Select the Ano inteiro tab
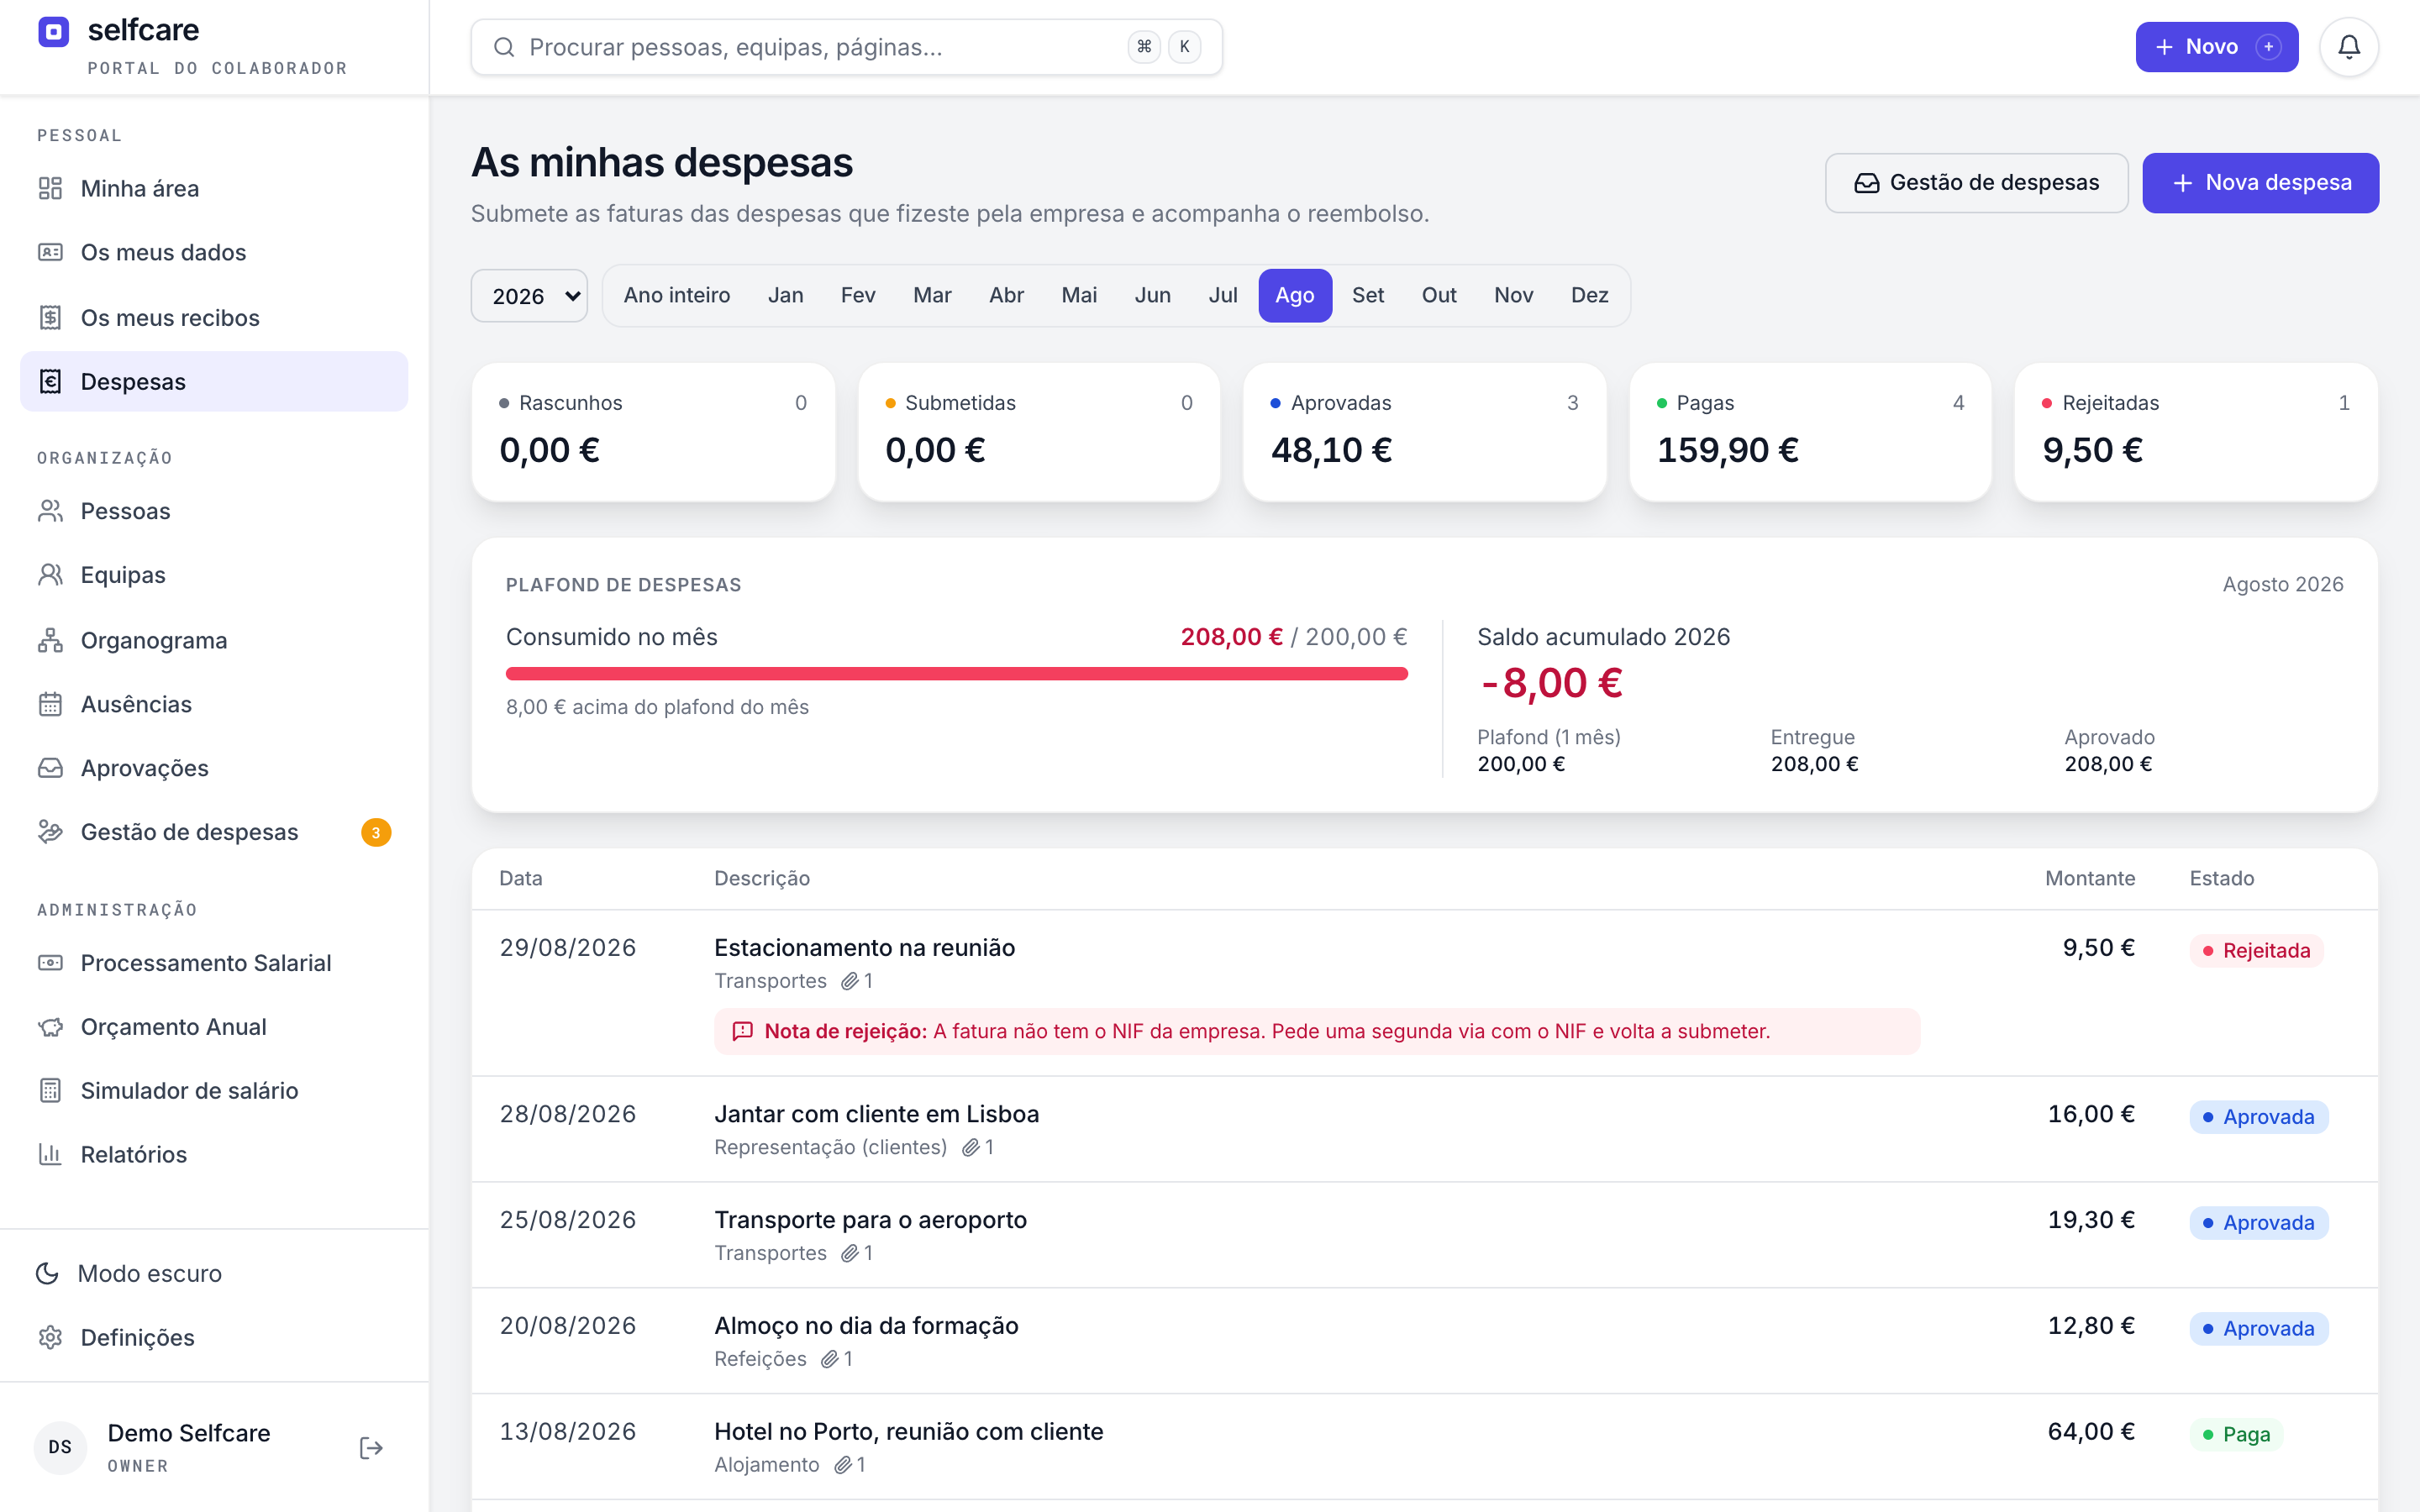 click(x=677, y=295)
